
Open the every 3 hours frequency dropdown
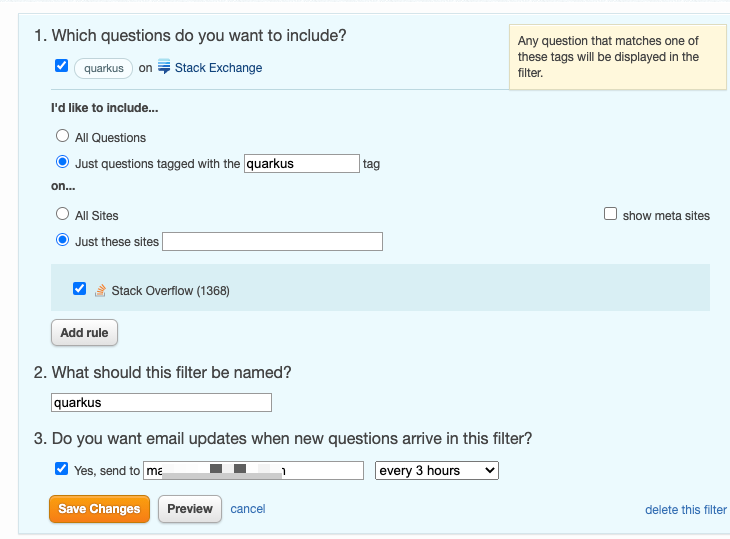(x=436, y=470)
